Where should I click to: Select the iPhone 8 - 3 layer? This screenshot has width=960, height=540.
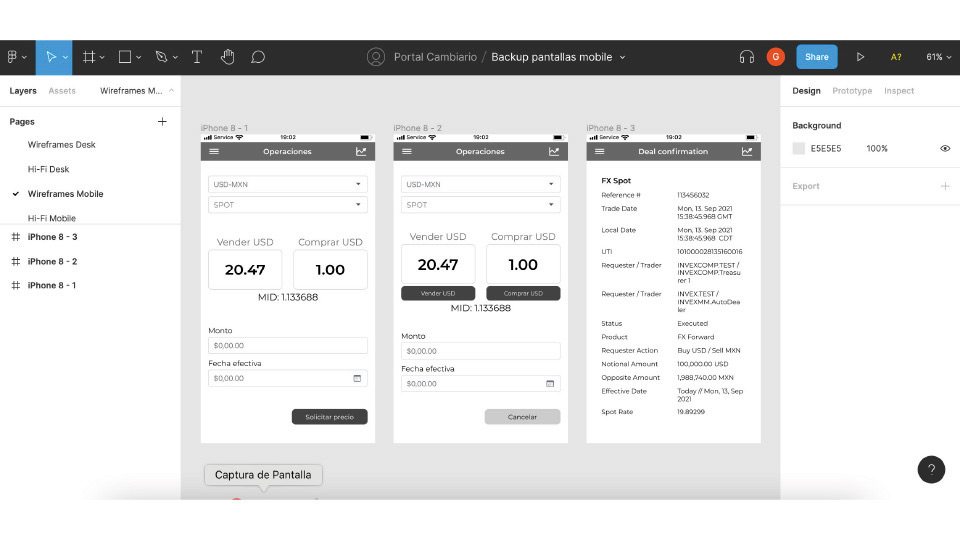point(52,237)
